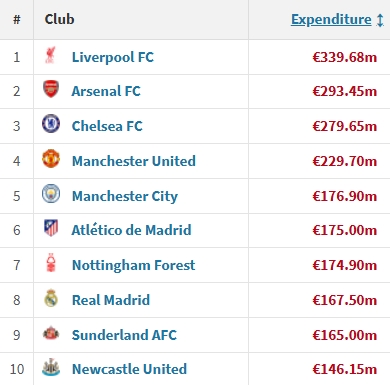Sort by the Expenditure column header
This screenshot has width=390, height=385.
click(x=331, y=19)
